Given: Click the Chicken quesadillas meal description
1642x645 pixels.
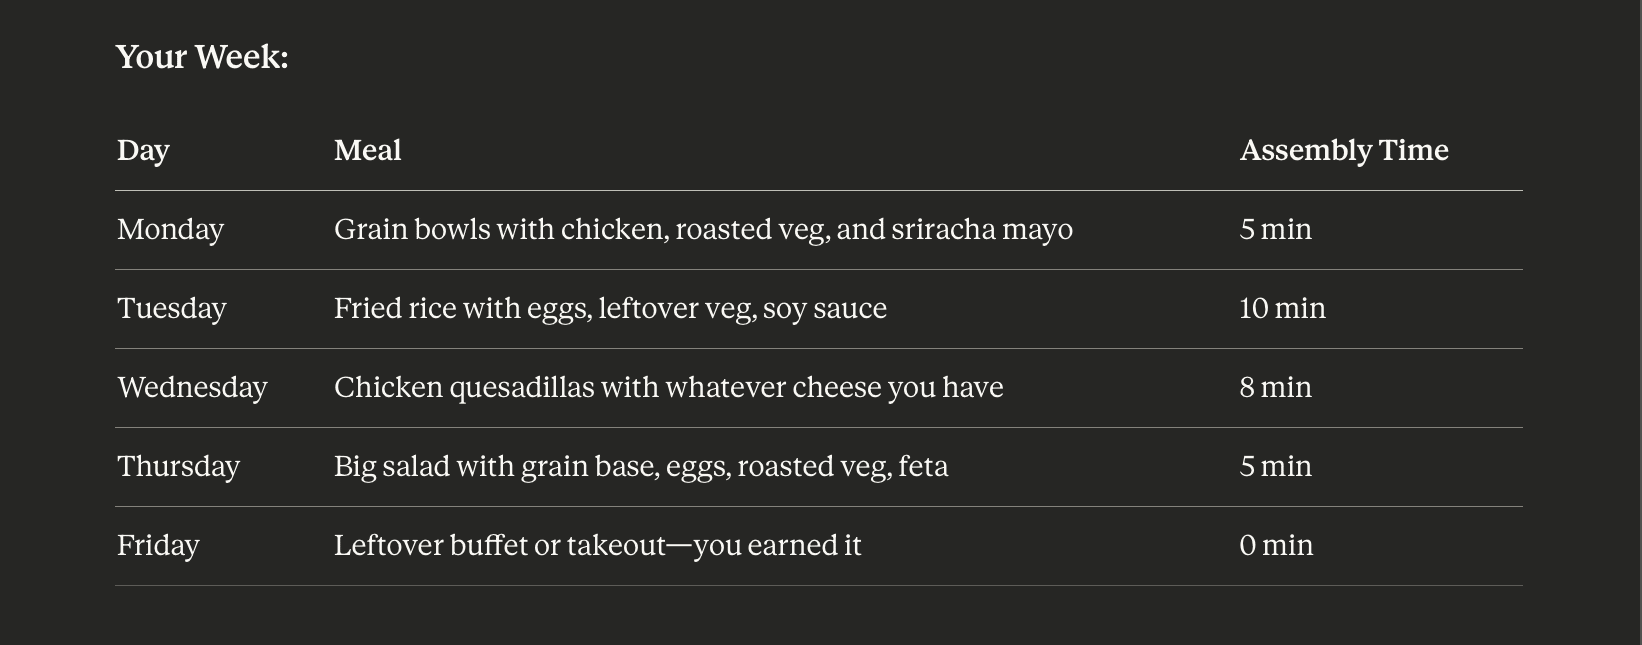Looking at the screenshot, I should [x=668, y=387].
